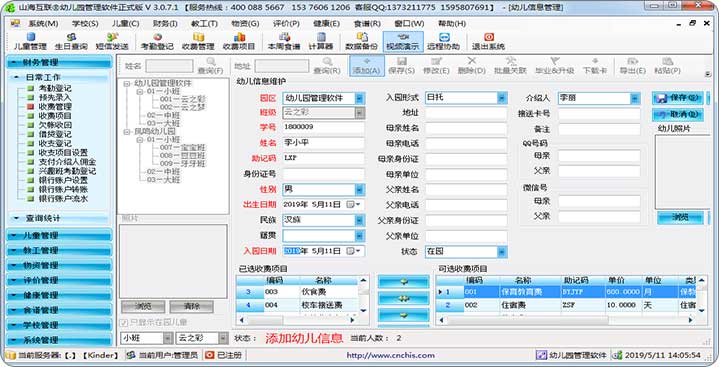Open the 财务(I) menu

(x=165, y=23)
